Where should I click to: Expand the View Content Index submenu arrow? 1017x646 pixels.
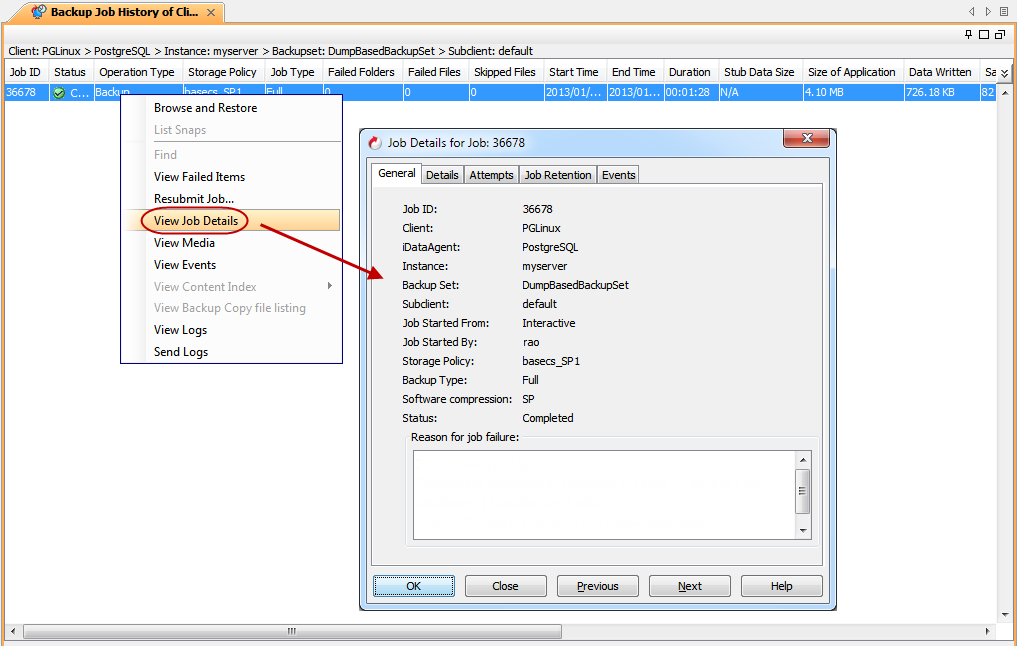pos(330,287)
